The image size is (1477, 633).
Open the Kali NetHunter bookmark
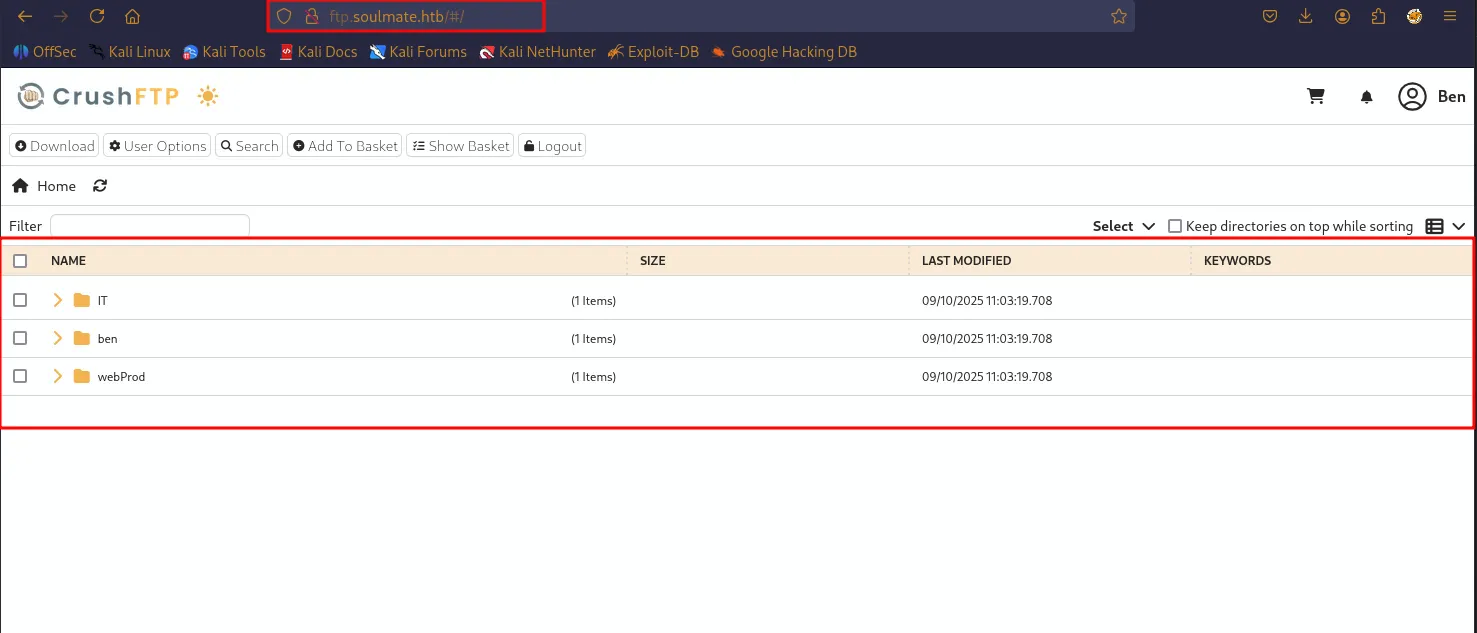(537, 52)
